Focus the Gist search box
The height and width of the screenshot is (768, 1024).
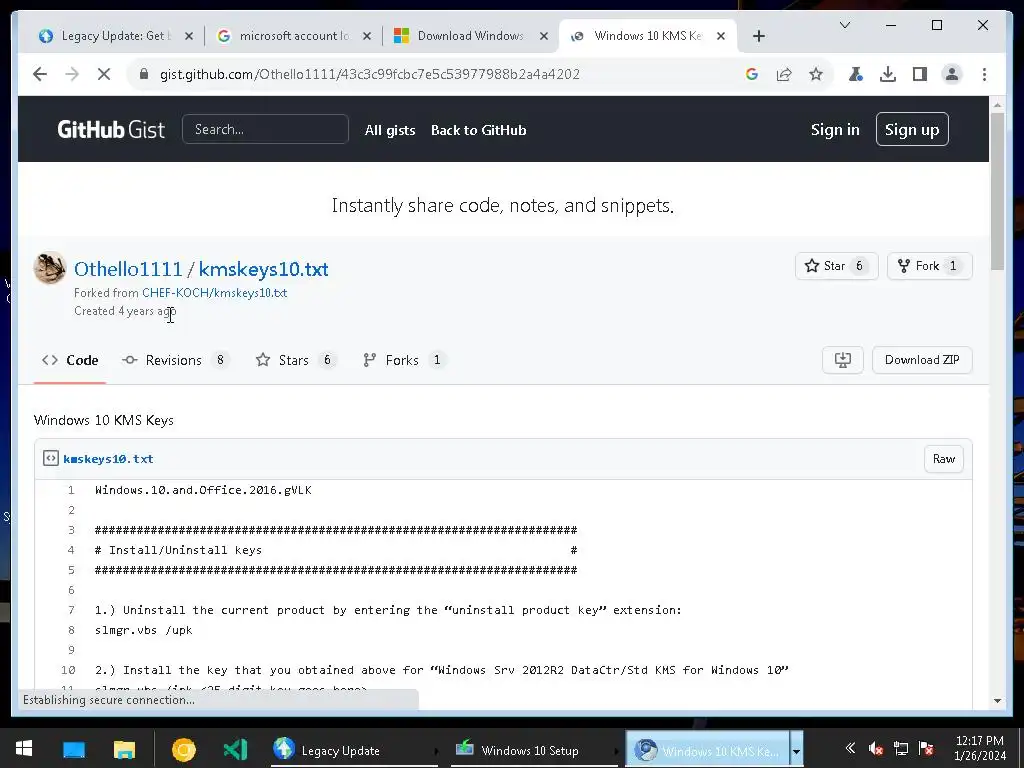(x=265, y=129)
